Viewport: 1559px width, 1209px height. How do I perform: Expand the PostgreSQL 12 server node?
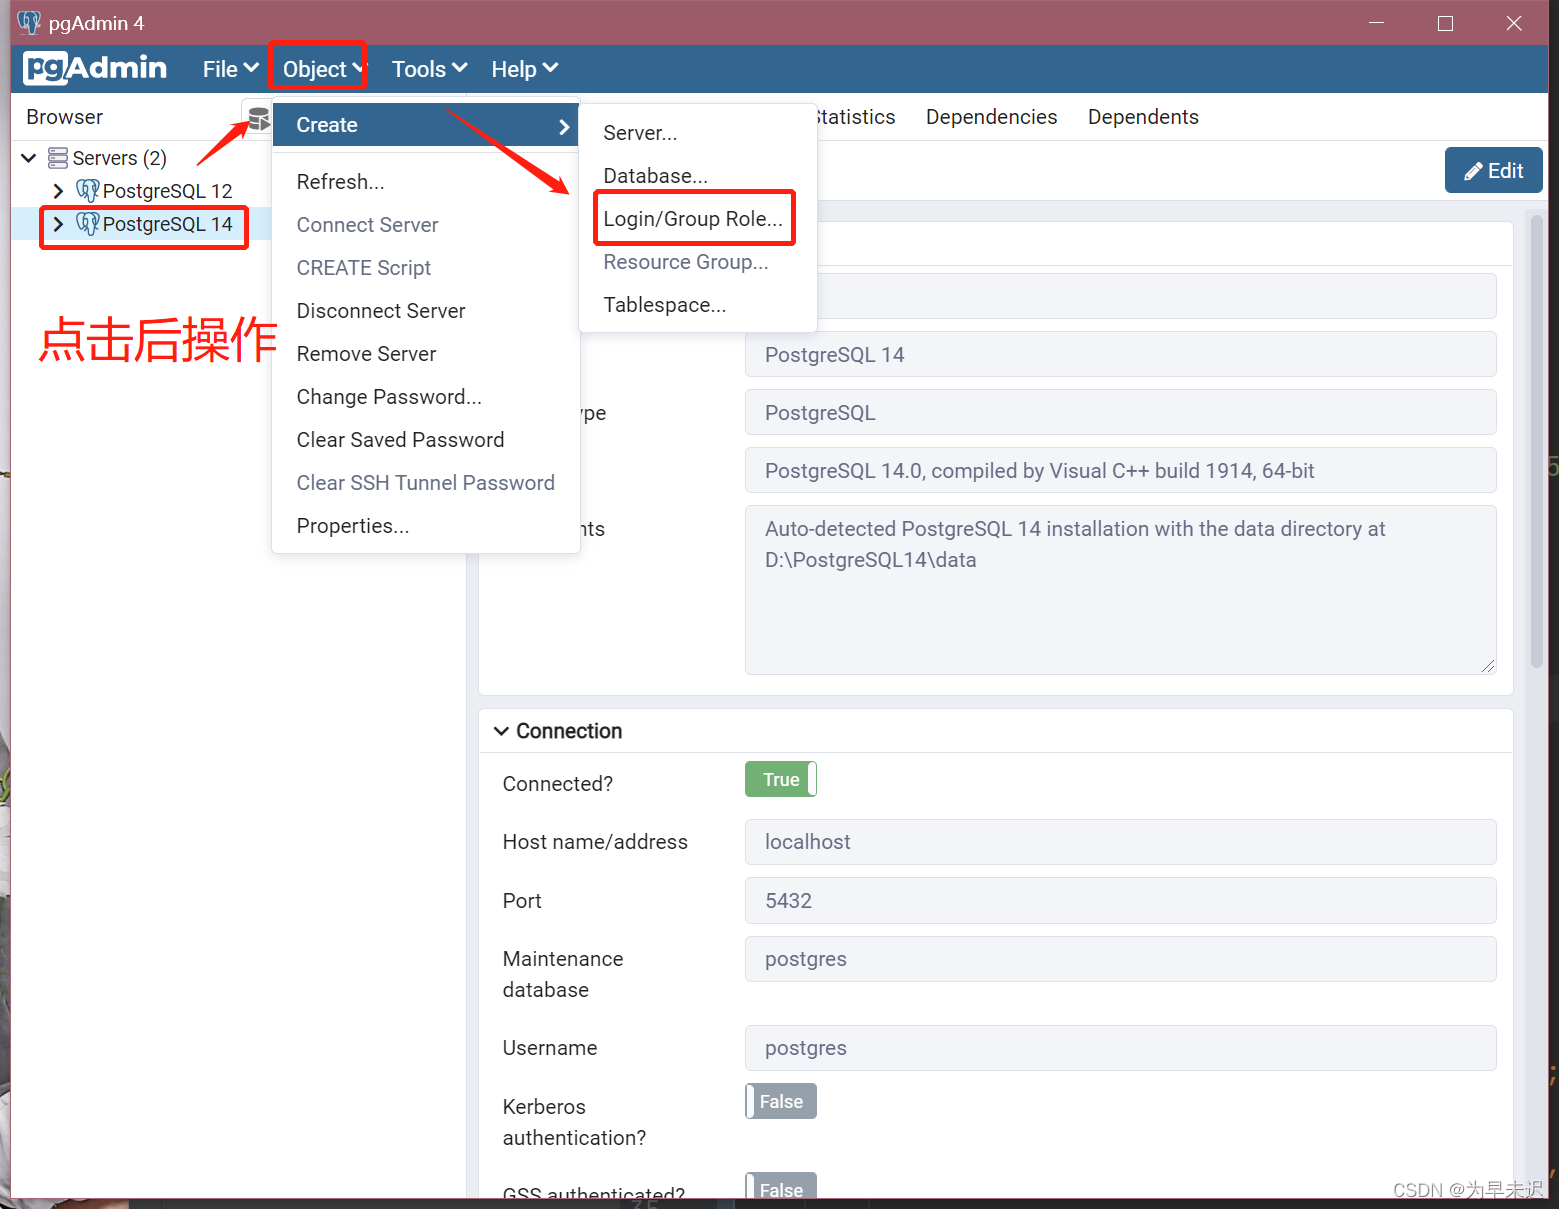coord(58,191)
